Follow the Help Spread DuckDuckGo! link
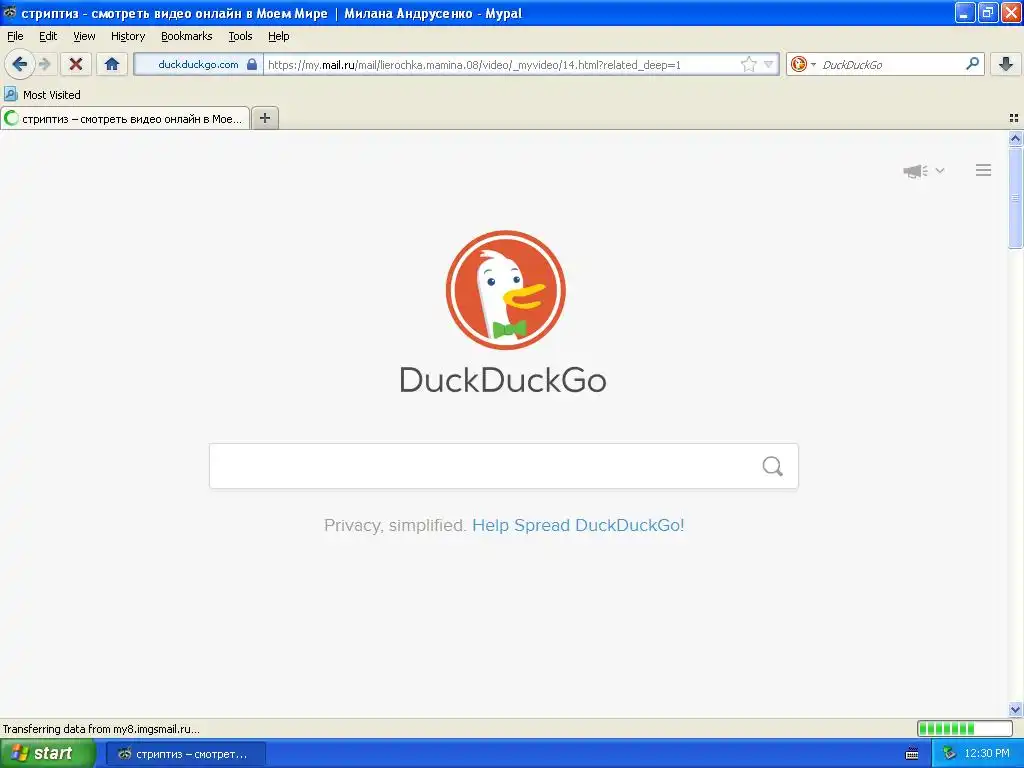Screen dimensions: 1024x768 click(x=578, y=525)
